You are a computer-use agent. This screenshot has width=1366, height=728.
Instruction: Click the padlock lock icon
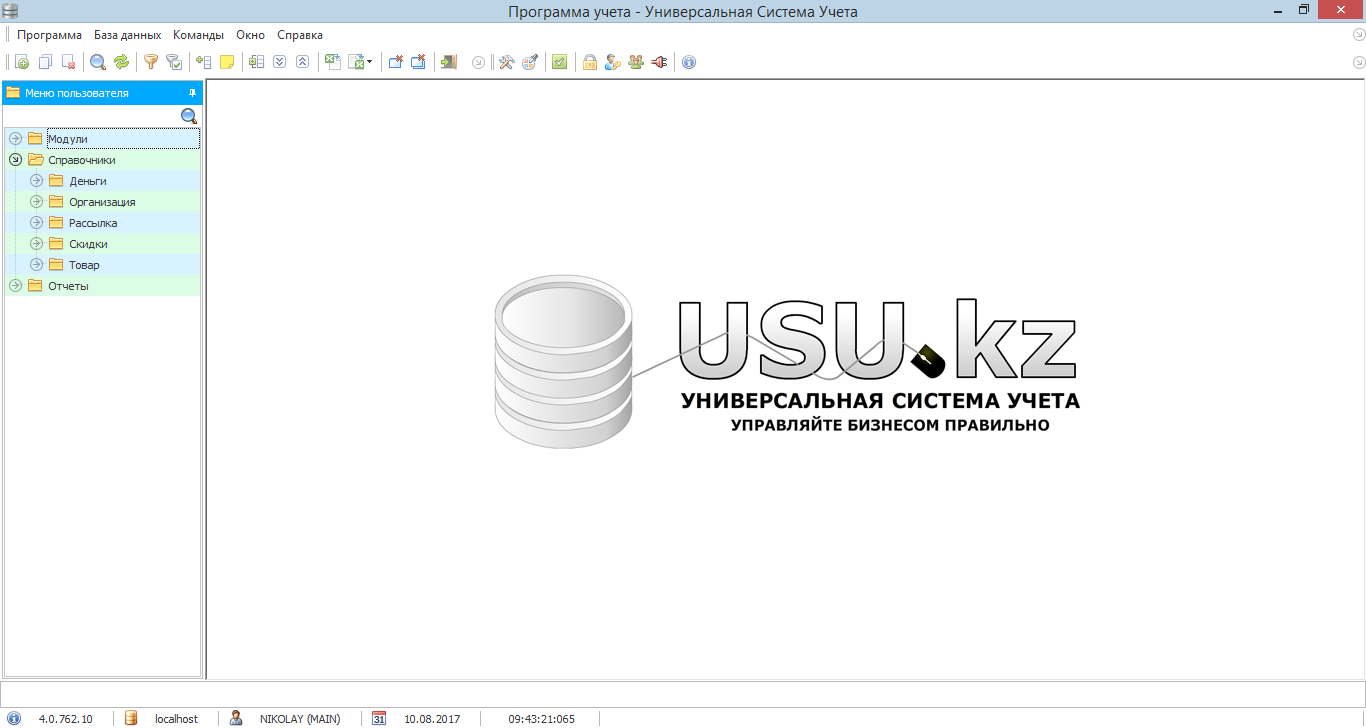590,62
